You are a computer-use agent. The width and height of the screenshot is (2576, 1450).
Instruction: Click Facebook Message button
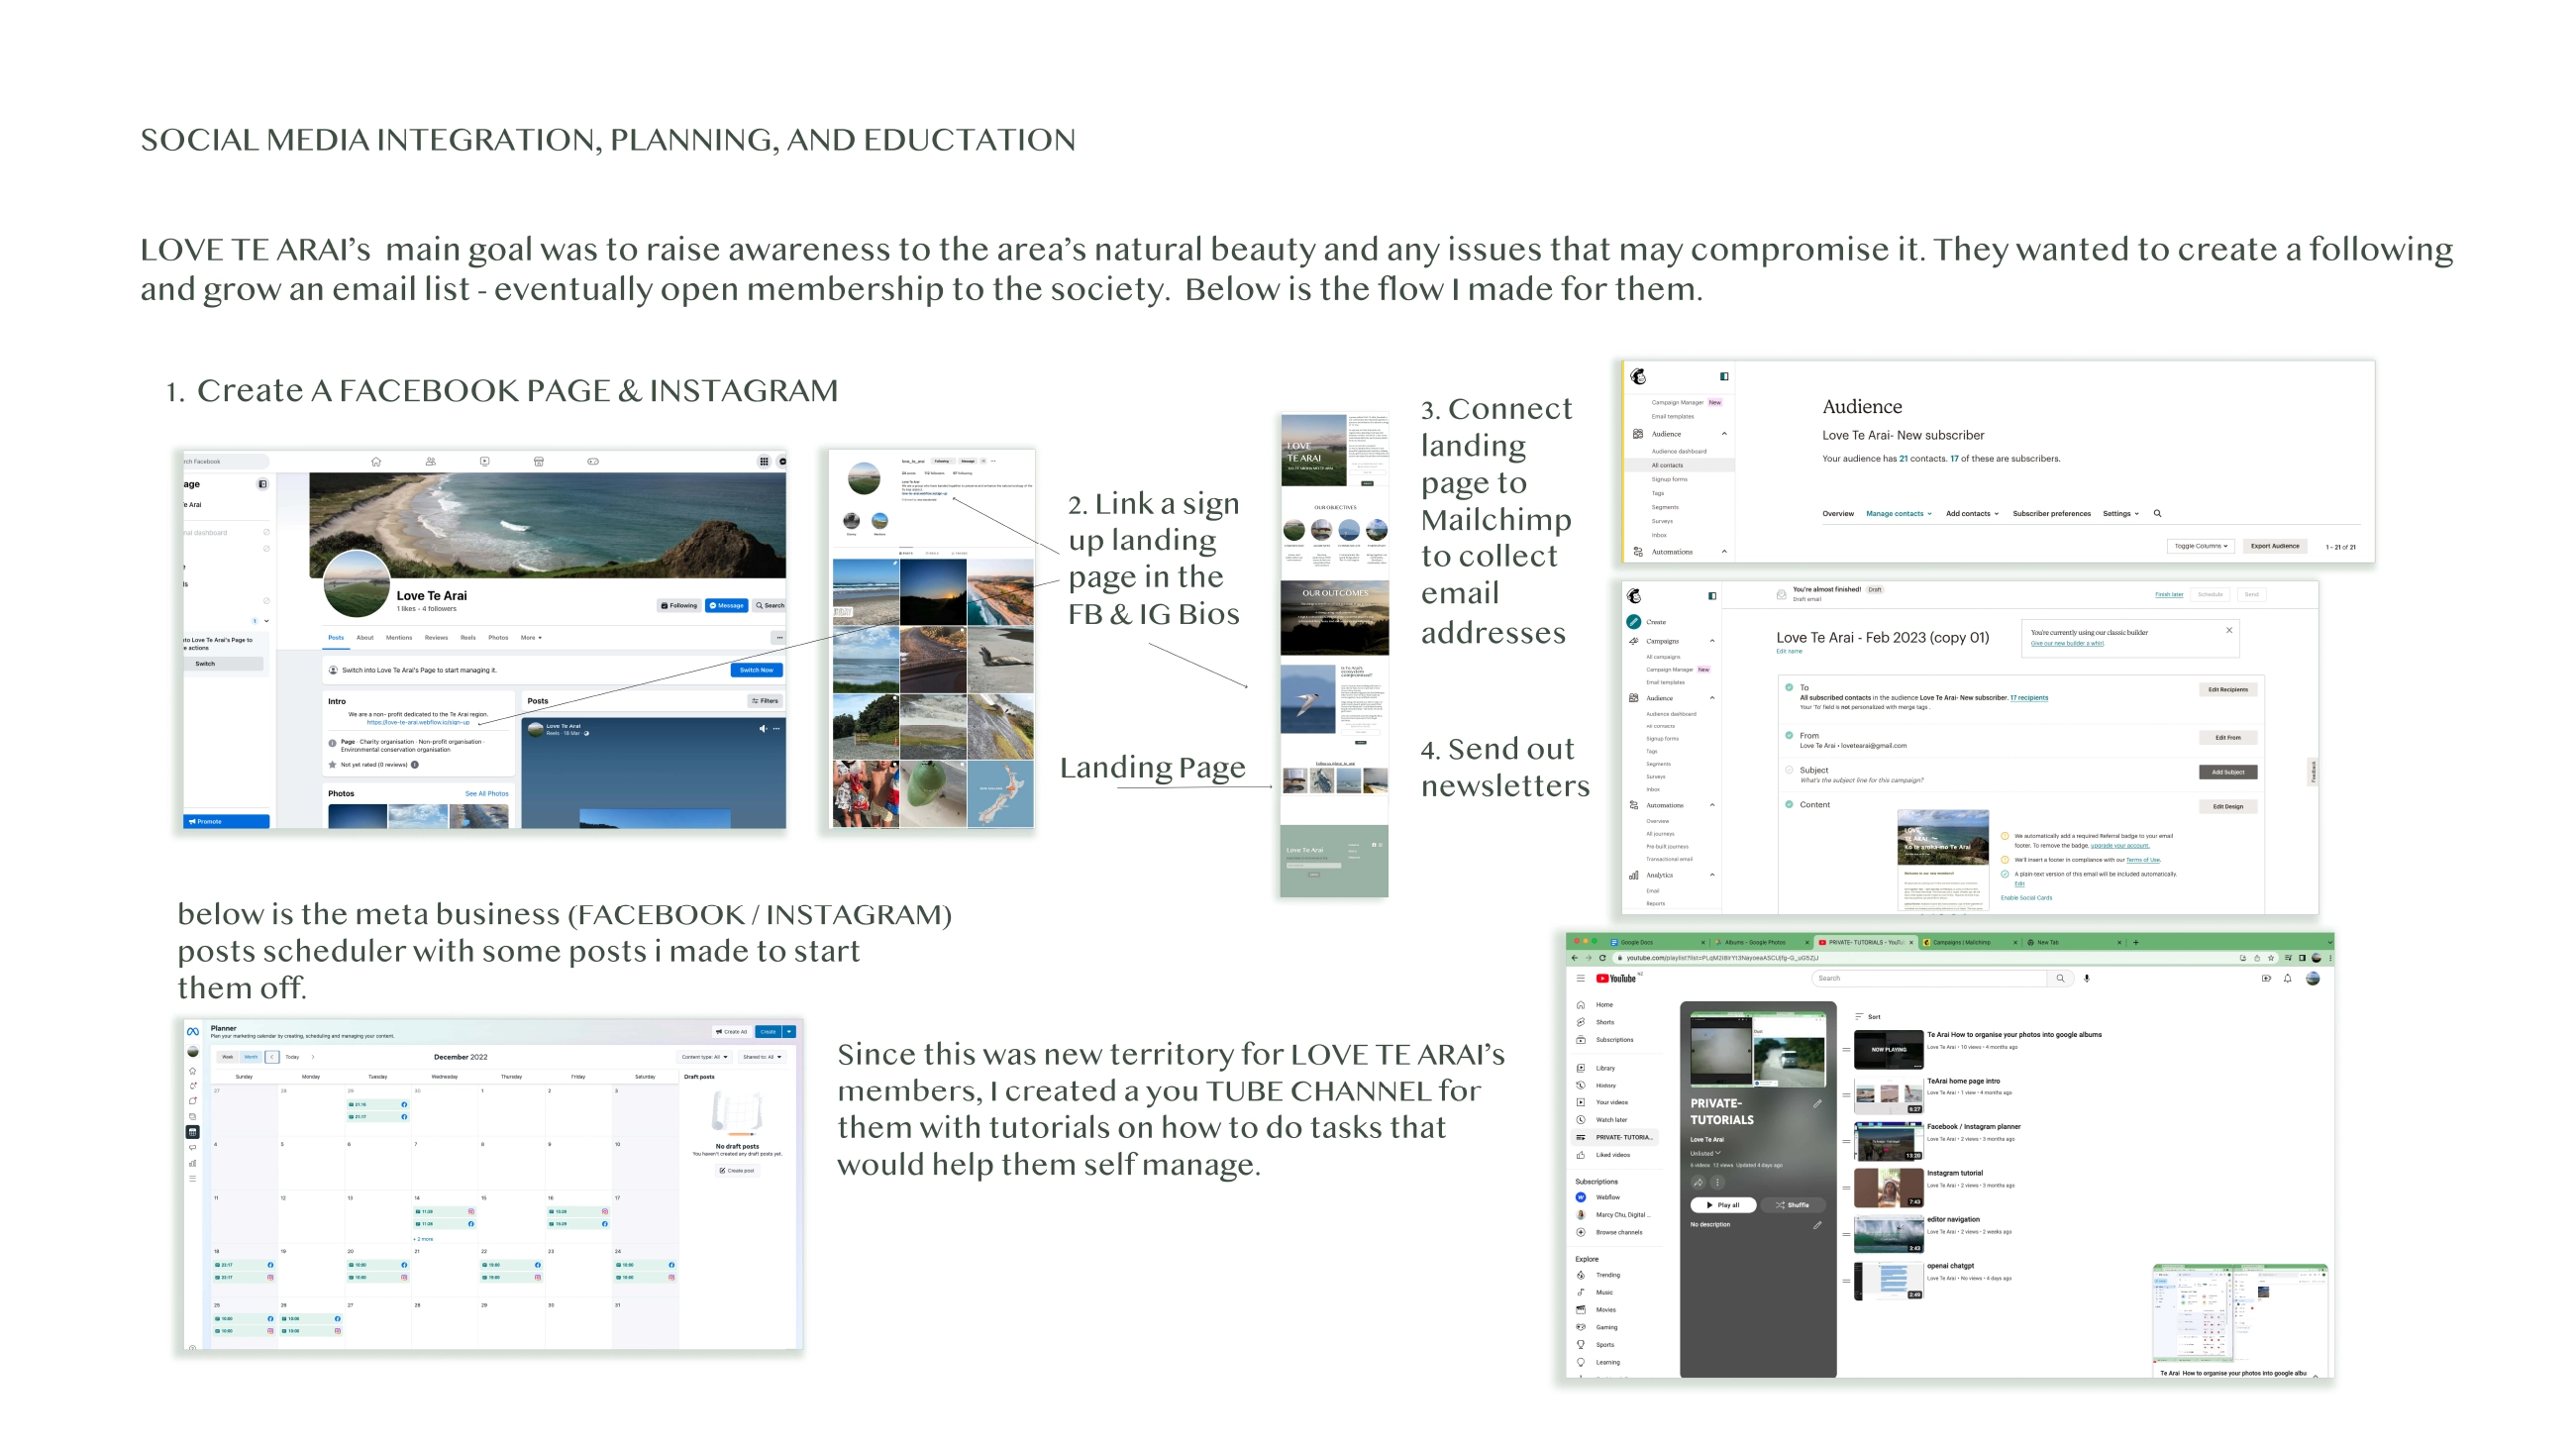tap(726, 605)
